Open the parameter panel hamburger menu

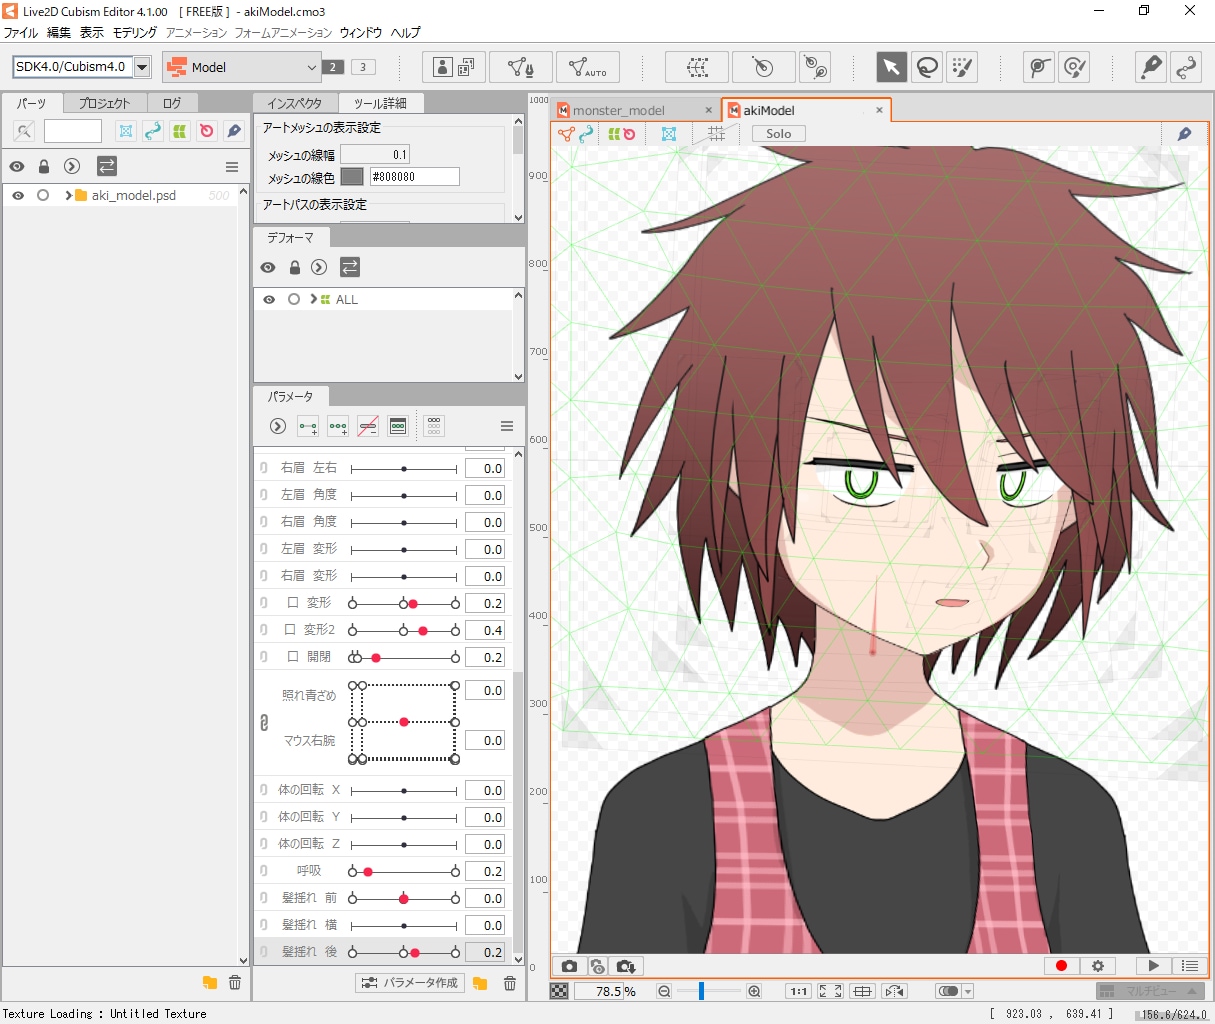tap(507, 426)
